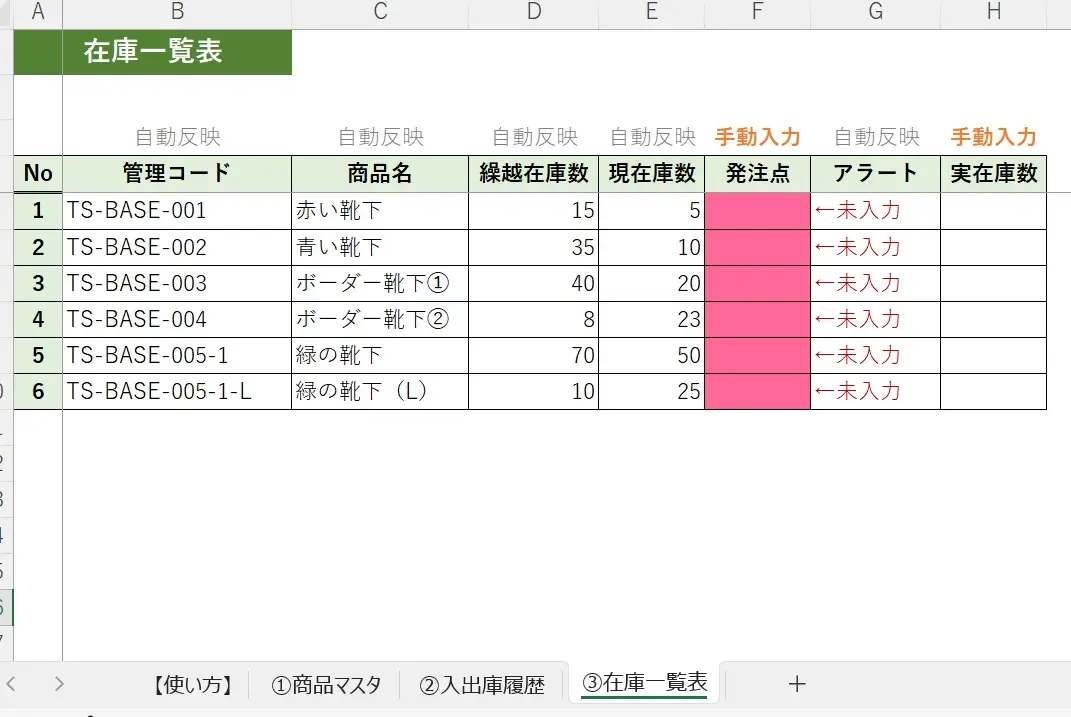
Task: Select cell TS-BASE-005-1-L
Action: click(x=177, y=391)
